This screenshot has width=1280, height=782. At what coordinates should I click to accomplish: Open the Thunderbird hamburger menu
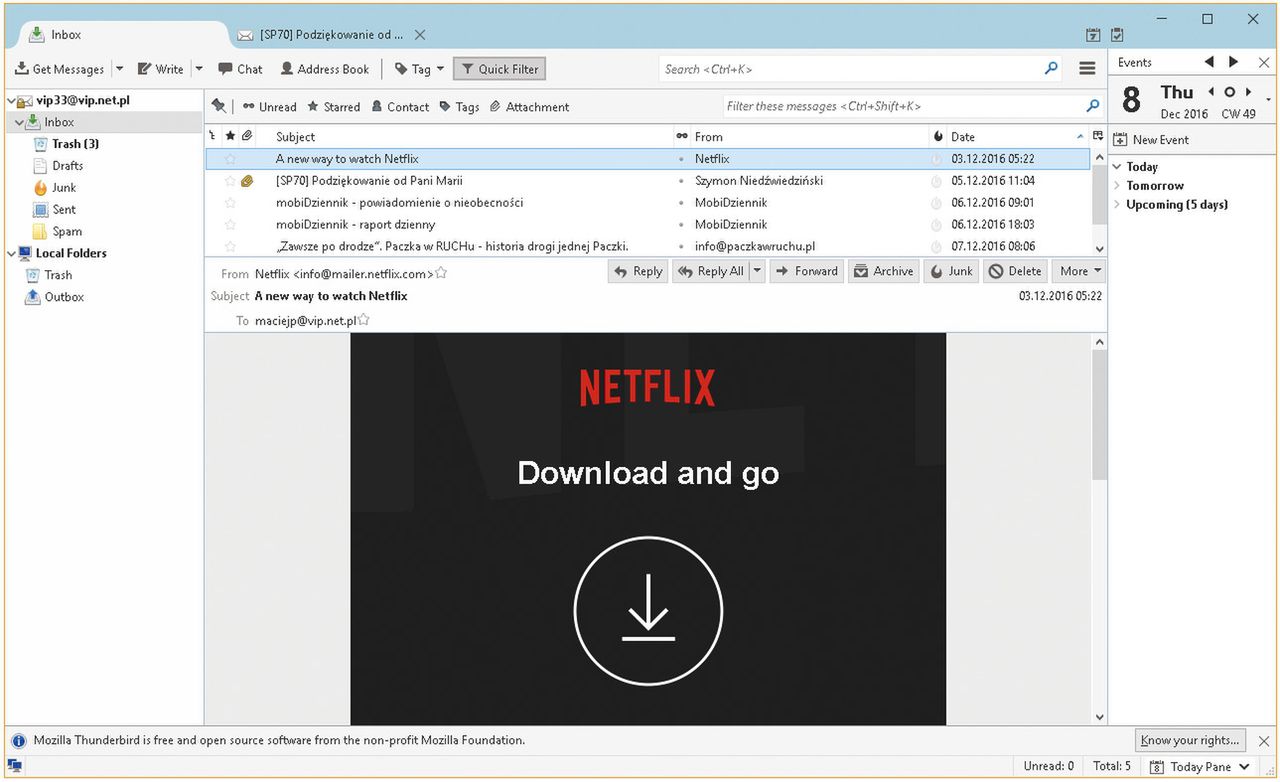pos(1087,69)
